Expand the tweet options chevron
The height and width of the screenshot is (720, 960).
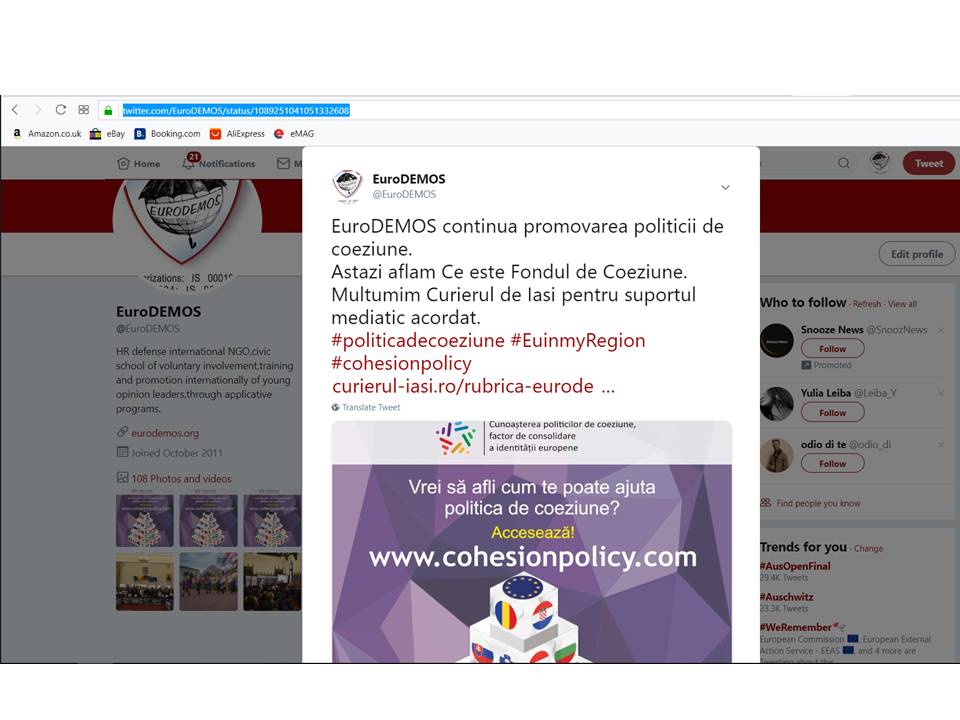tap(725, 187)
